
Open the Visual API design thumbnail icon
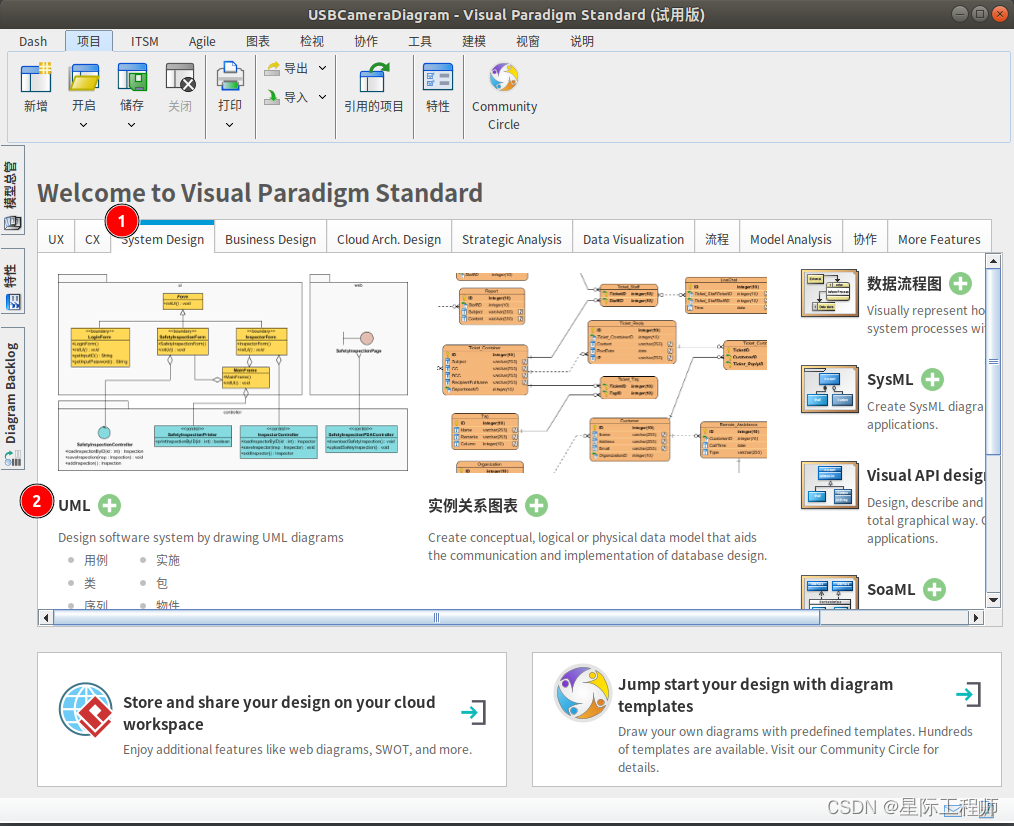pyautogui.click(x=830, y=484)
